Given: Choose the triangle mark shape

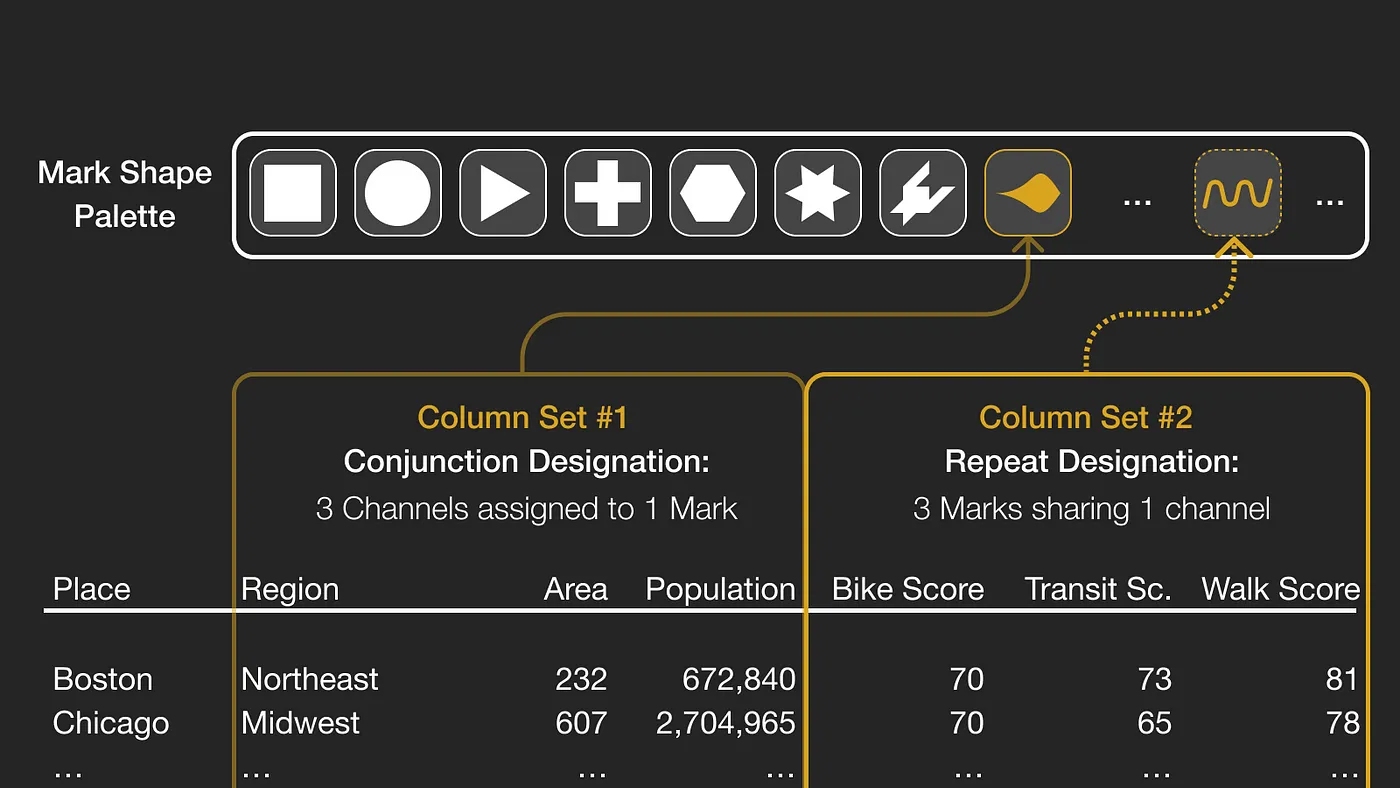Looking at the screenshot, I should pyautogui.click(x=502, y=193).
